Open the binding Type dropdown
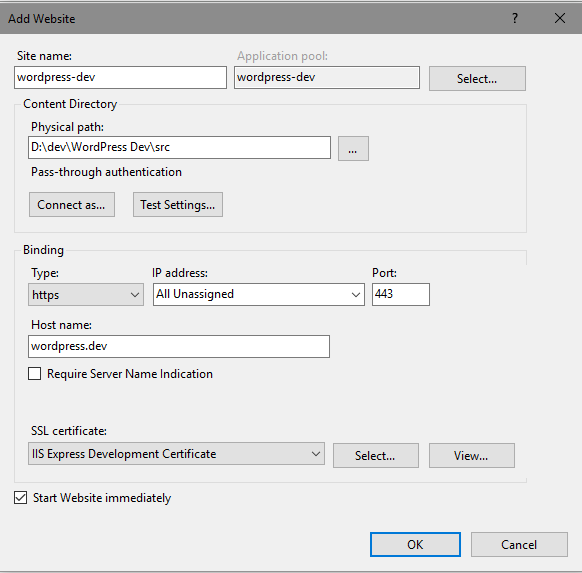 coord(86,295)
